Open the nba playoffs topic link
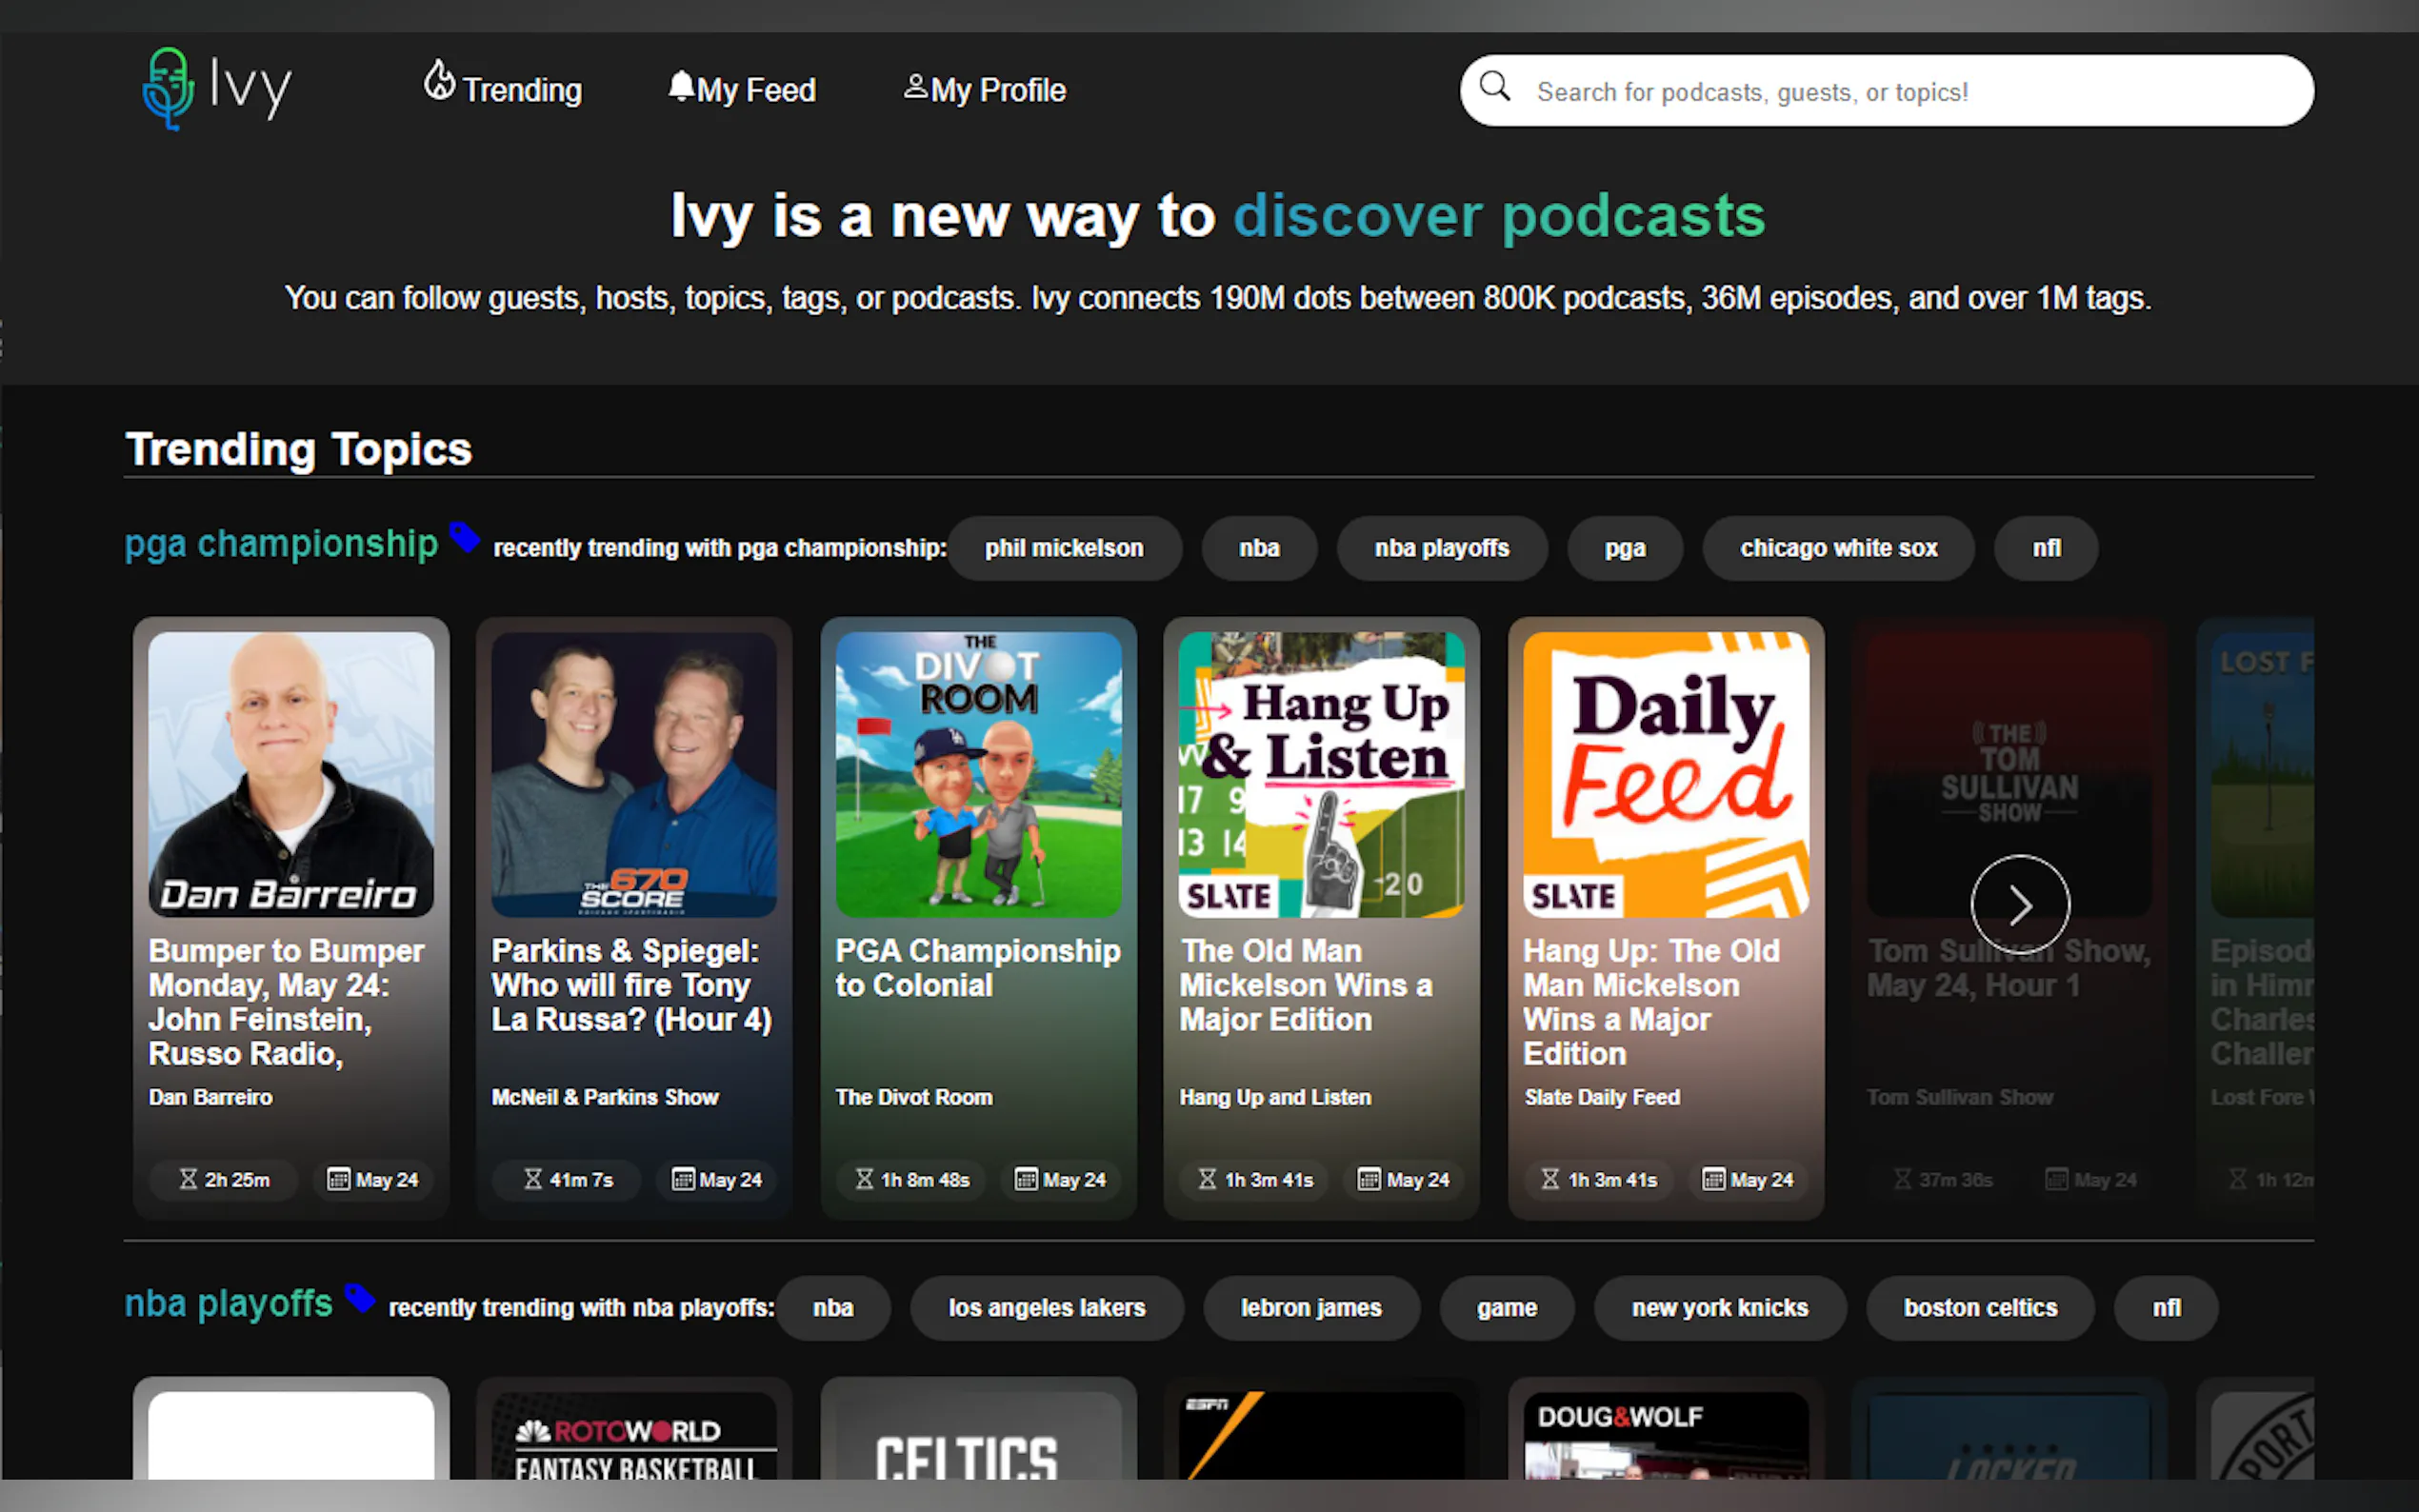Image resolution: width=2419 pixels, height=1512 pixels. [x=228, y=1304]
